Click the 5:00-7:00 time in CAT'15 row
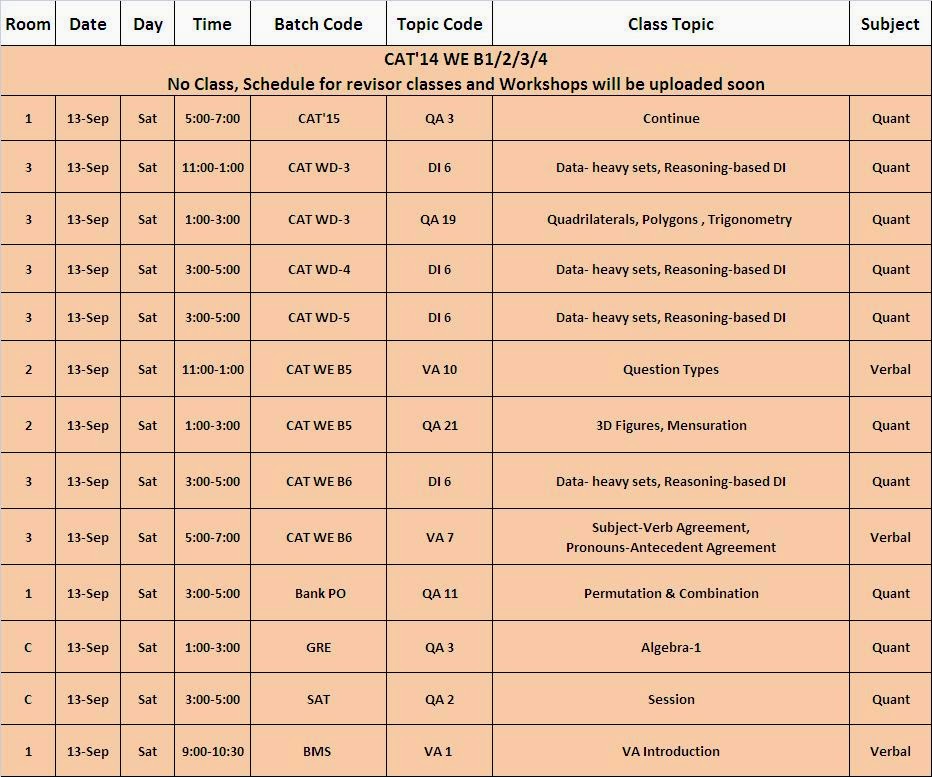 pyautogui.click(x=212, y=118)
